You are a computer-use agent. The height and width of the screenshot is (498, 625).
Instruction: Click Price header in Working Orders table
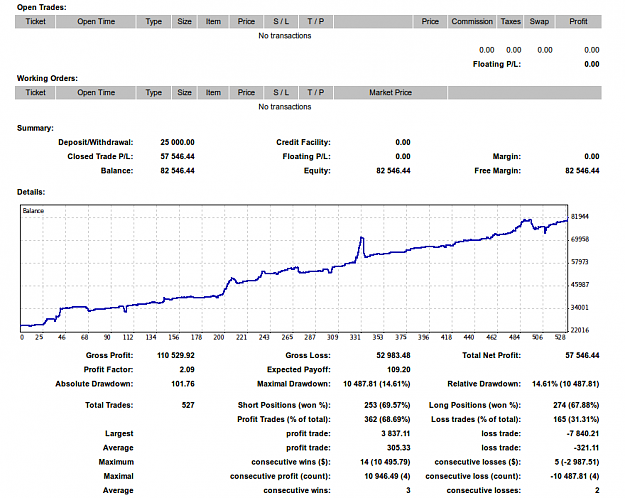pos(246,93)
